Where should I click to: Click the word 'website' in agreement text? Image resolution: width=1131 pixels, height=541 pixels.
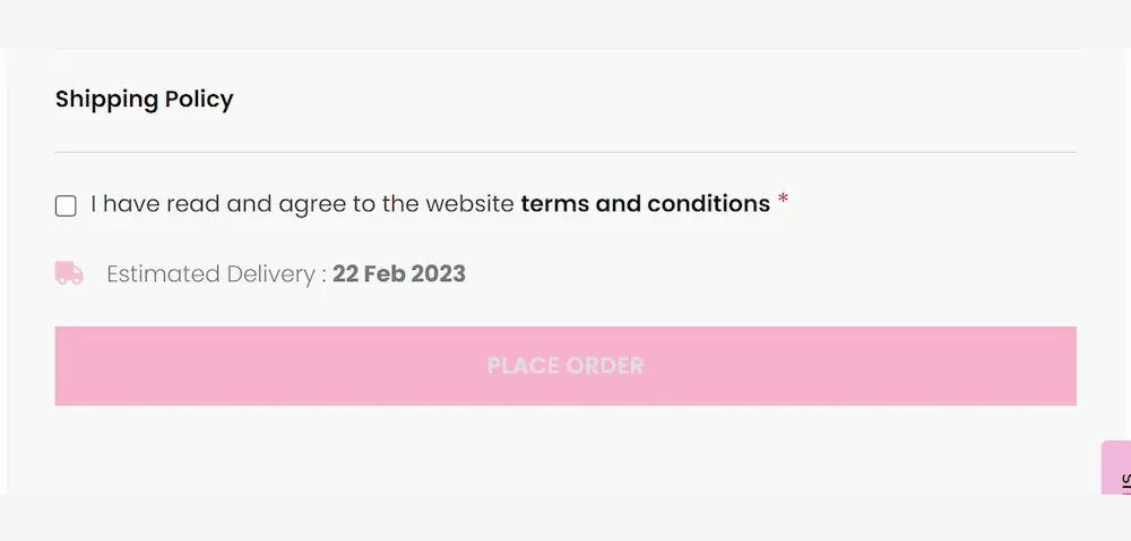tap(470, 204)
